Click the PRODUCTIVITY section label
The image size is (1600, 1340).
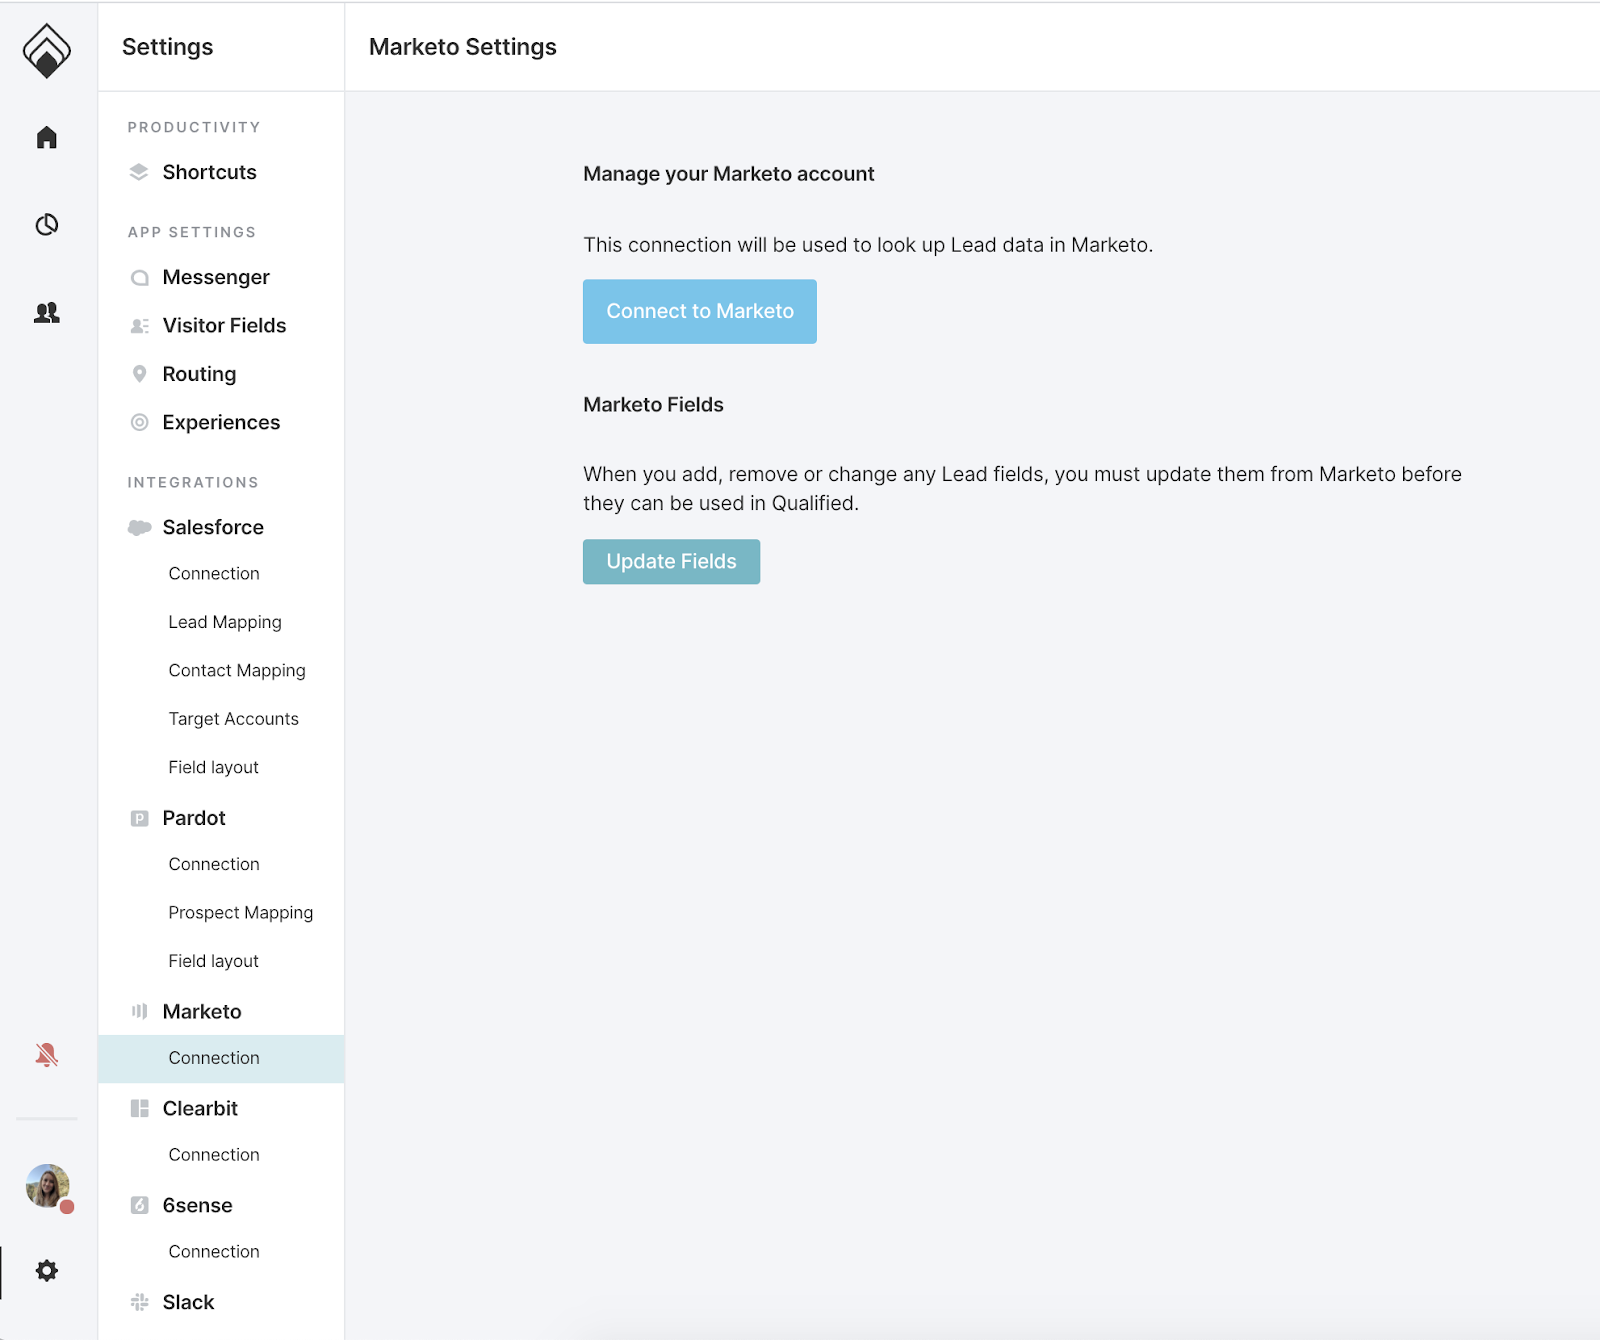point(194,127)
